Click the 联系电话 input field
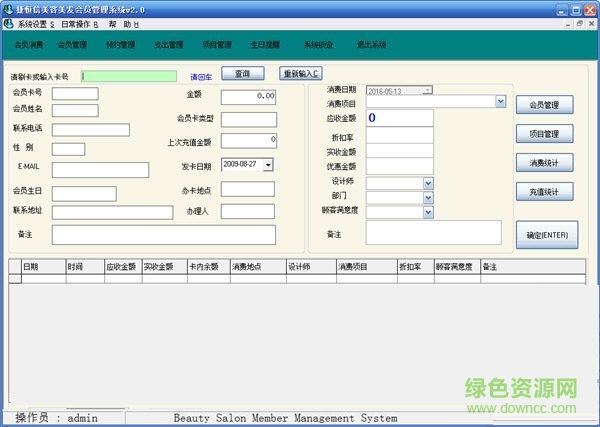The image size is (600, 427). tap(90, 129)
